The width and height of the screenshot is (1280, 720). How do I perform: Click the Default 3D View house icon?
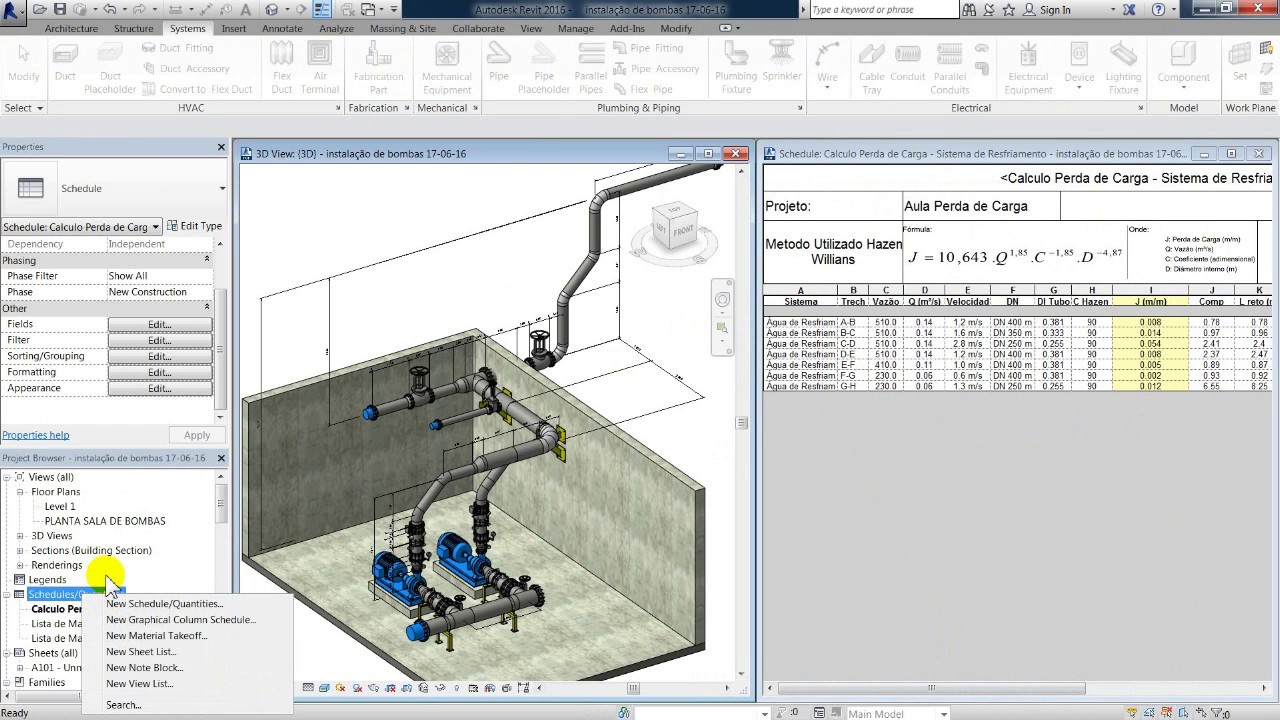tap(271, 9)
